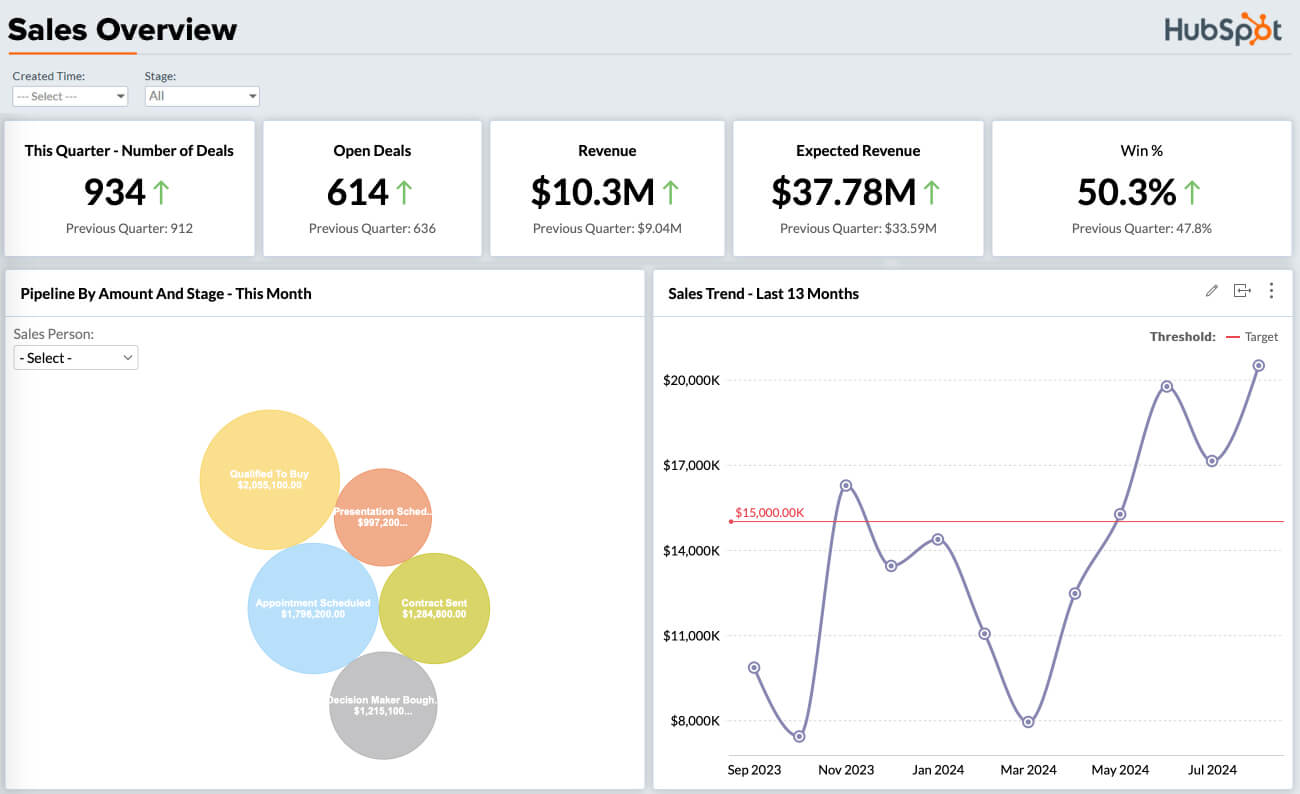Open the Sales Person select dropdown
The height and width of the screenshot is (794, 1300).
(x=76, y=358)
